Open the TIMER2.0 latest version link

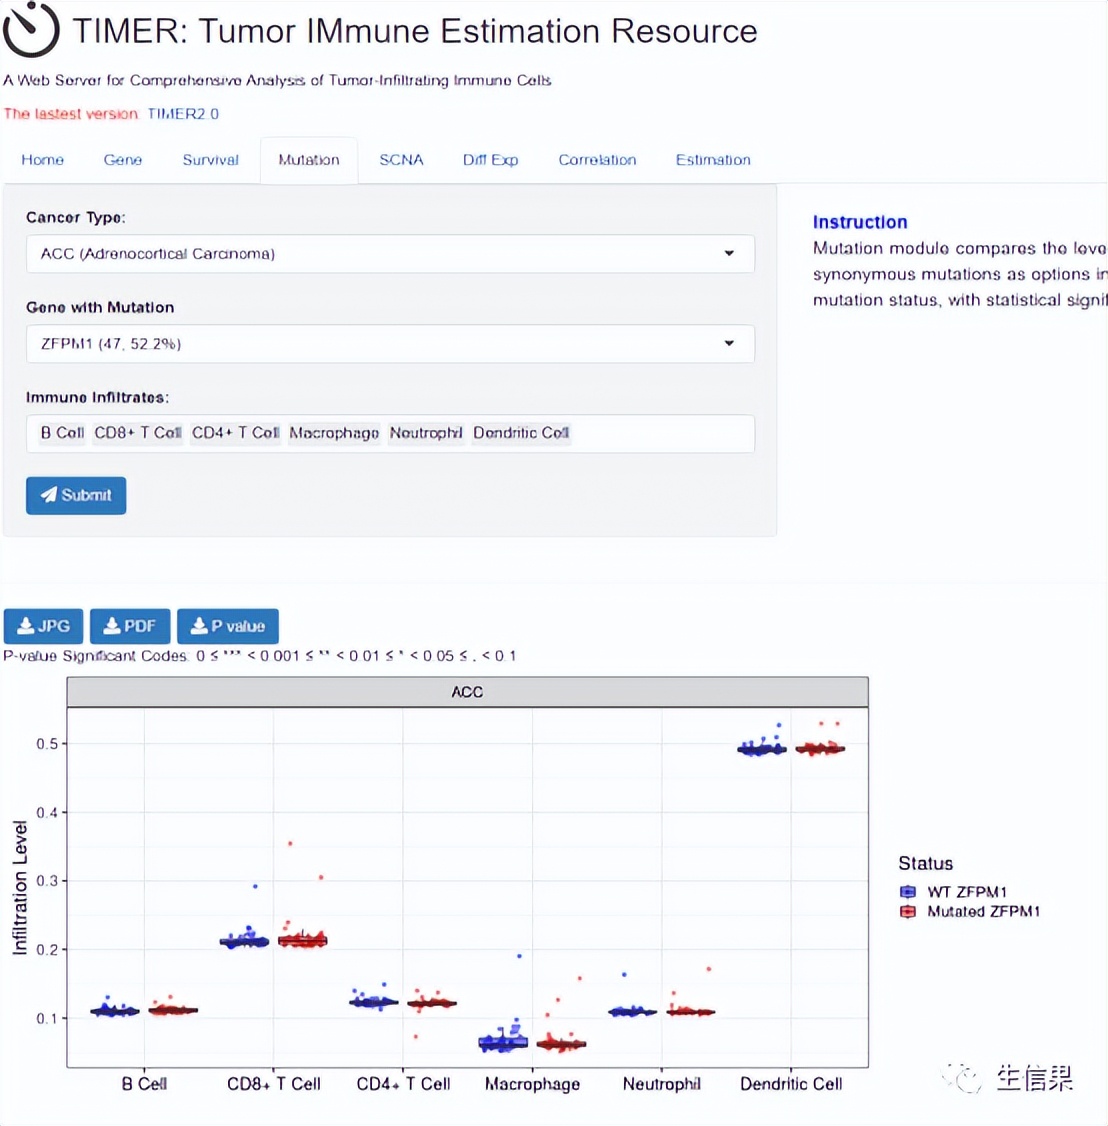[x=182, y=113]
